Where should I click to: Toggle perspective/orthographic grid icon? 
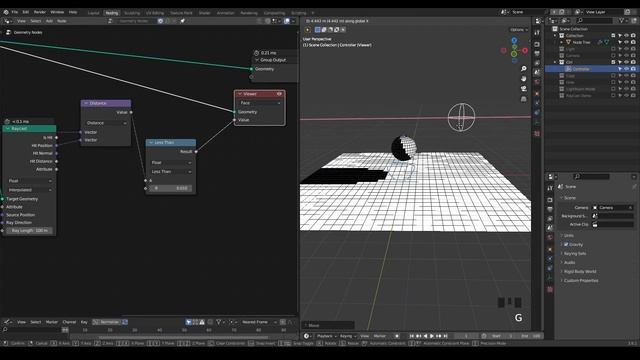pos(524,99)
